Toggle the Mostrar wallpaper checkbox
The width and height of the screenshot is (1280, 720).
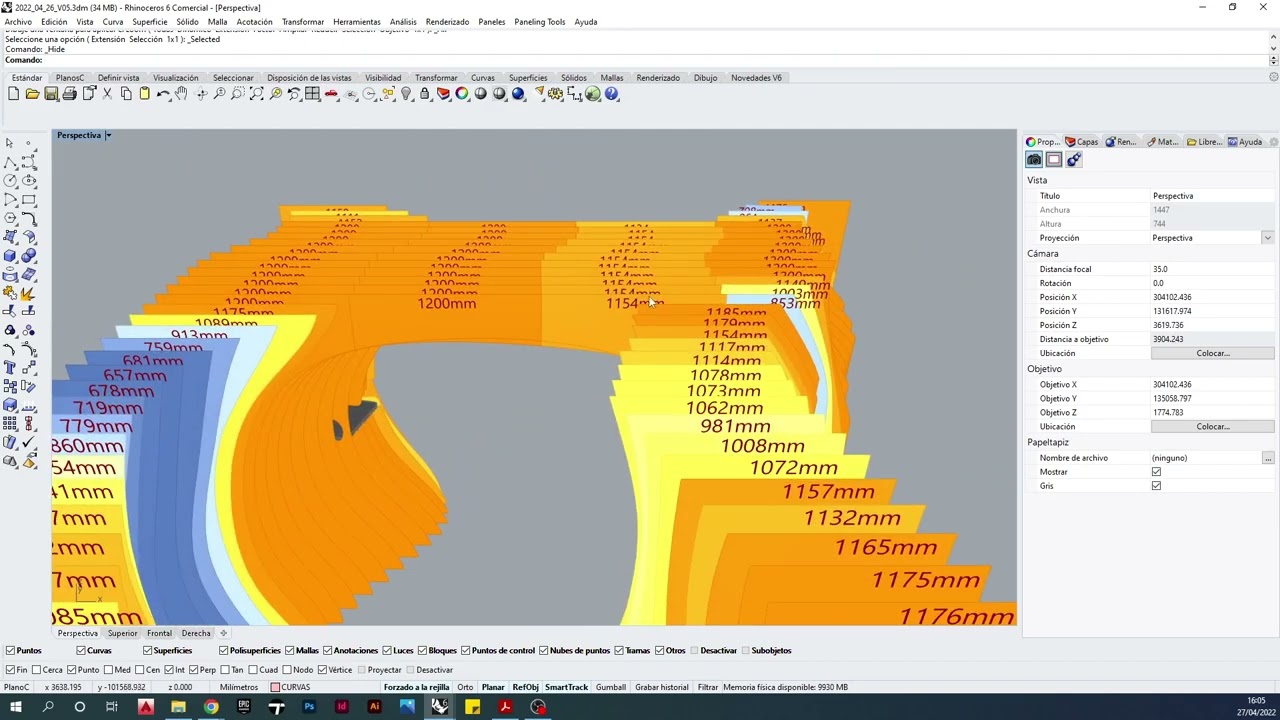(x=1156, y=472)
